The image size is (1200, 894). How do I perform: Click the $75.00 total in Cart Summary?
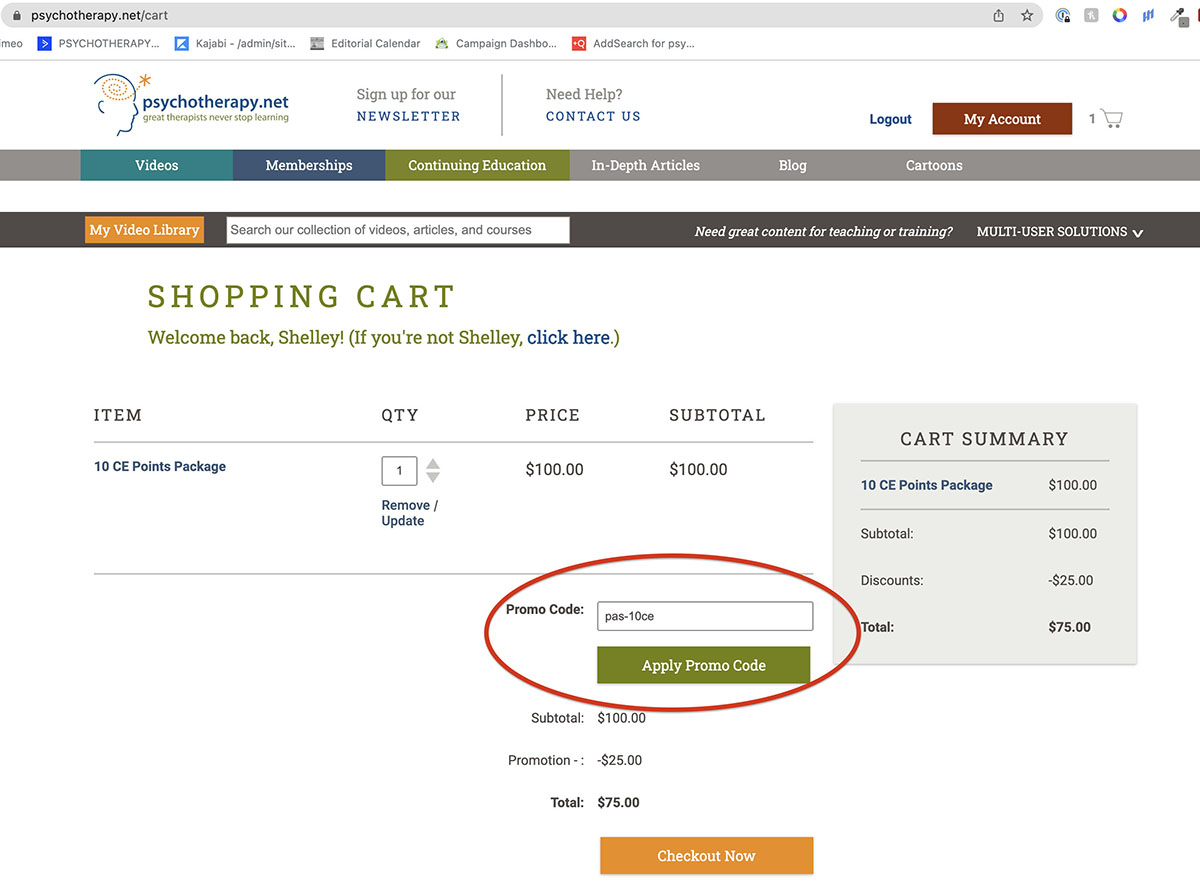coord(1069,627)
